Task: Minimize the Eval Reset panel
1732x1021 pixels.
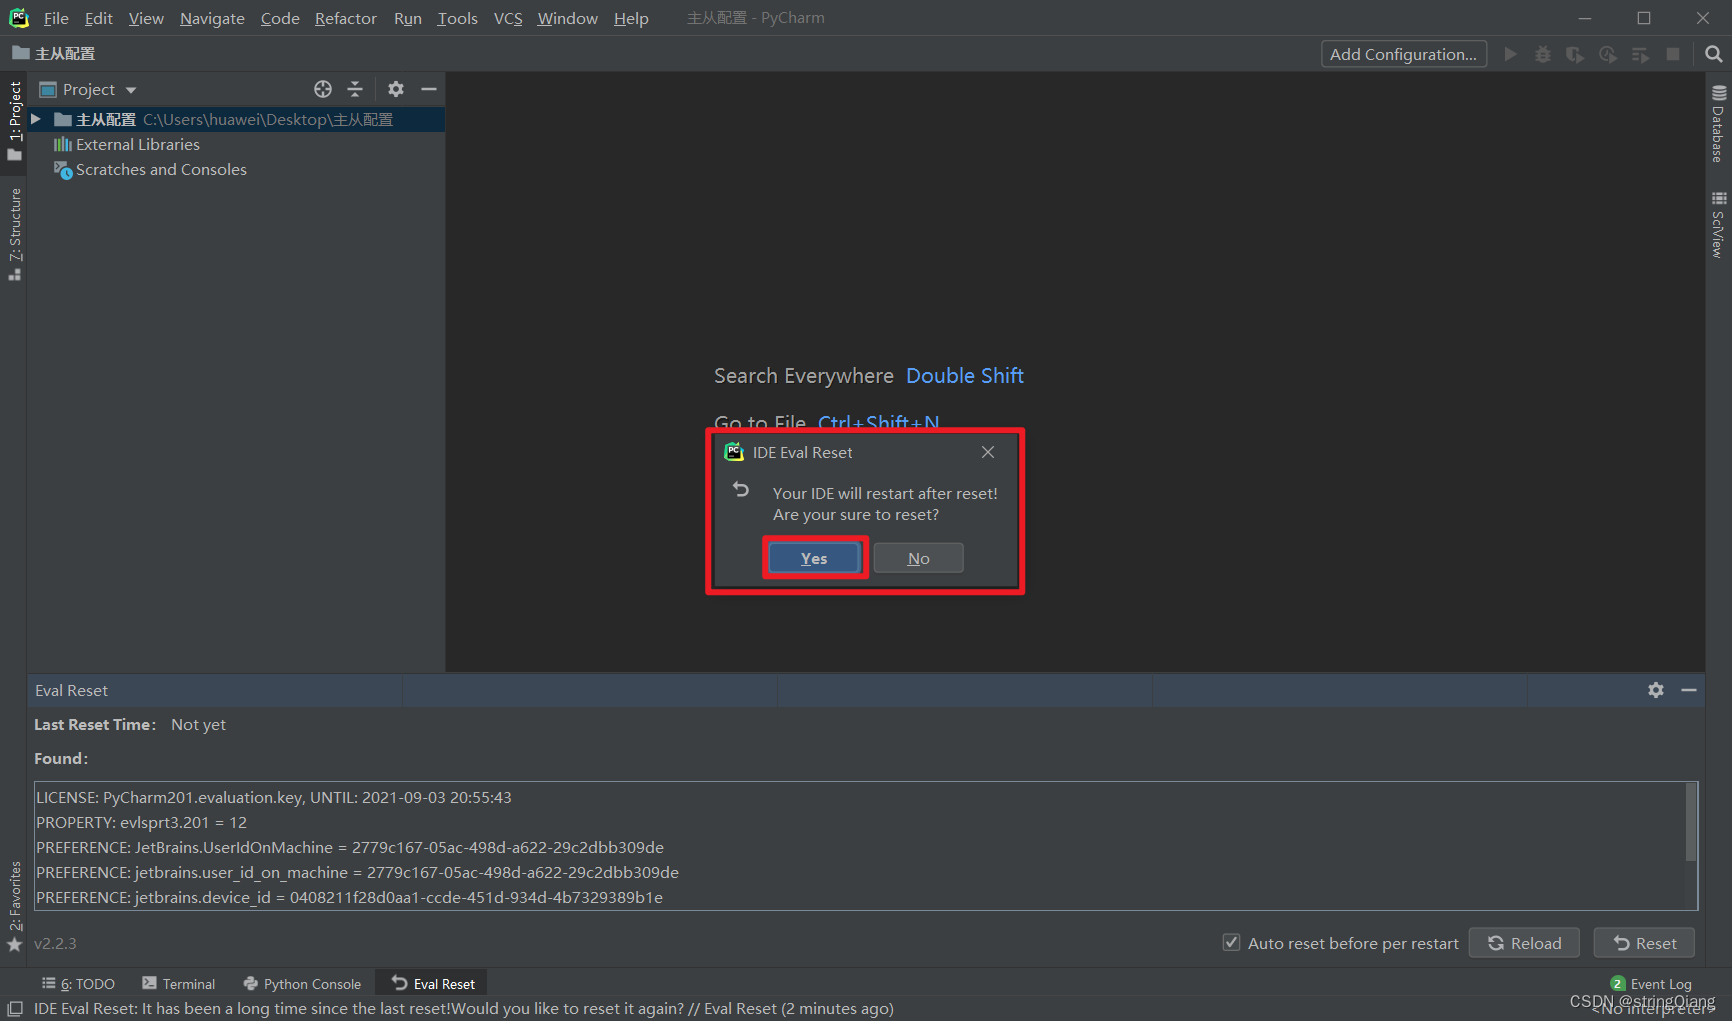Action: pos(1689,690)
